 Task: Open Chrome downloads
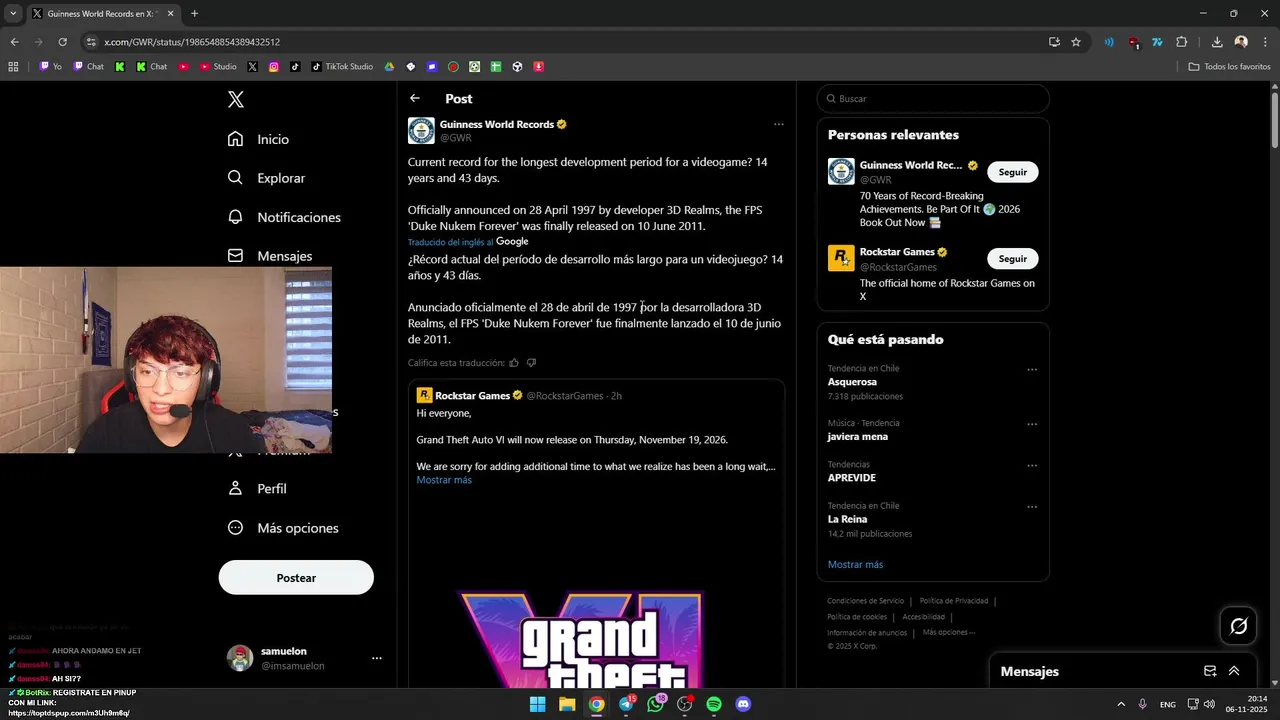[x=1217, y=42]
